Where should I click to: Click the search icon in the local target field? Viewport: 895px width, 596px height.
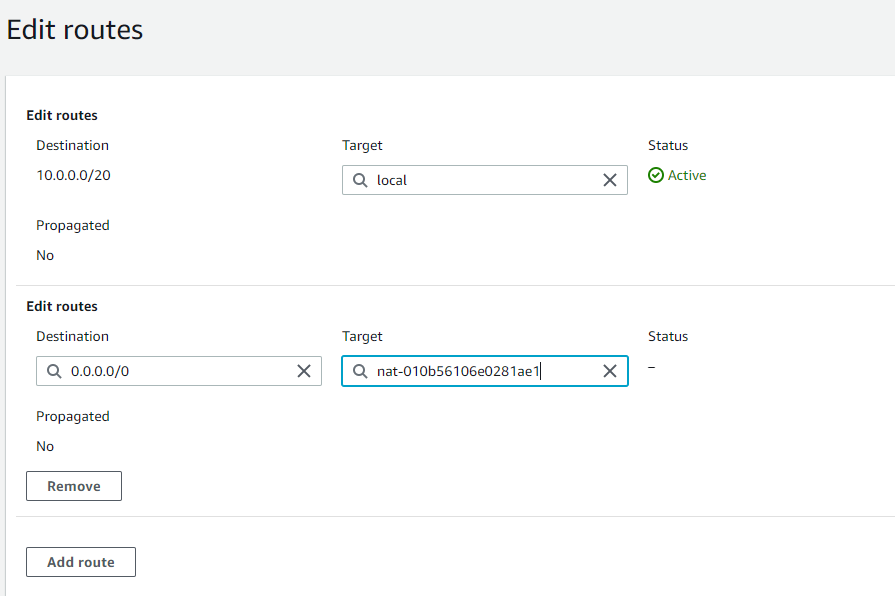click(360, 180)
